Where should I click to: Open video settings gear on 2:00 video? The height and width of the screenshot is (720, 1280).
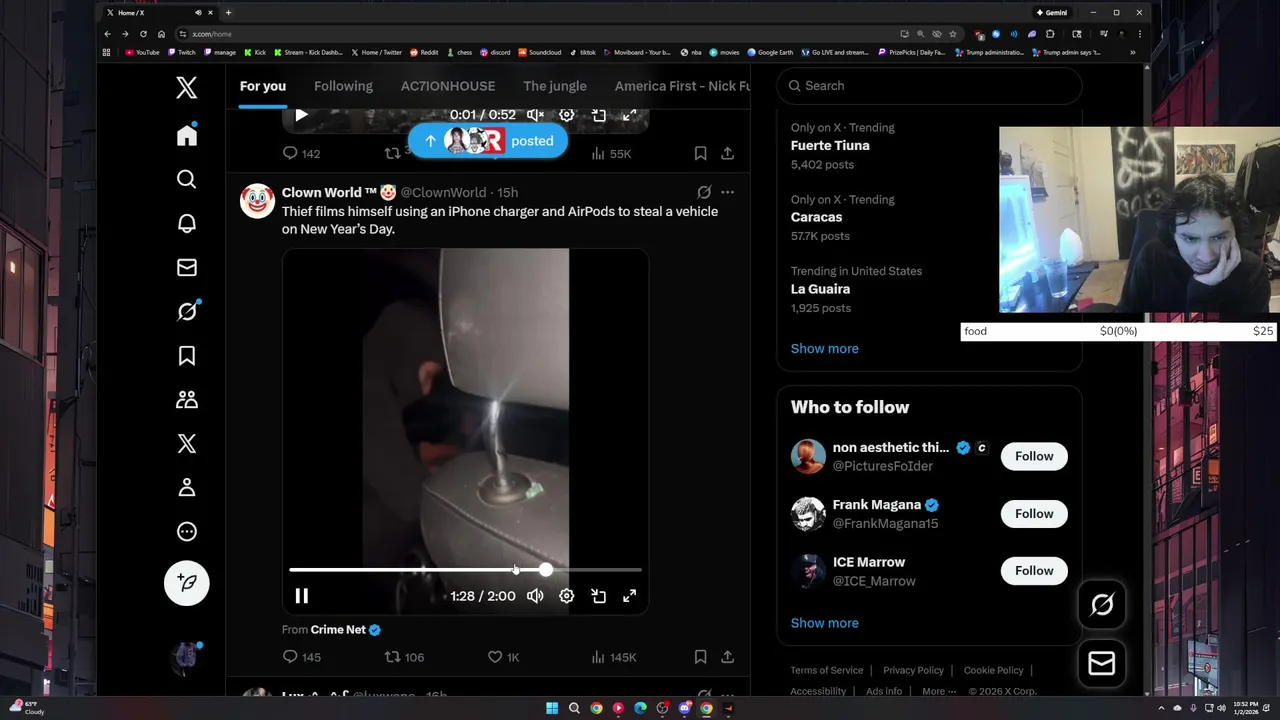click(x=567, y=596)
